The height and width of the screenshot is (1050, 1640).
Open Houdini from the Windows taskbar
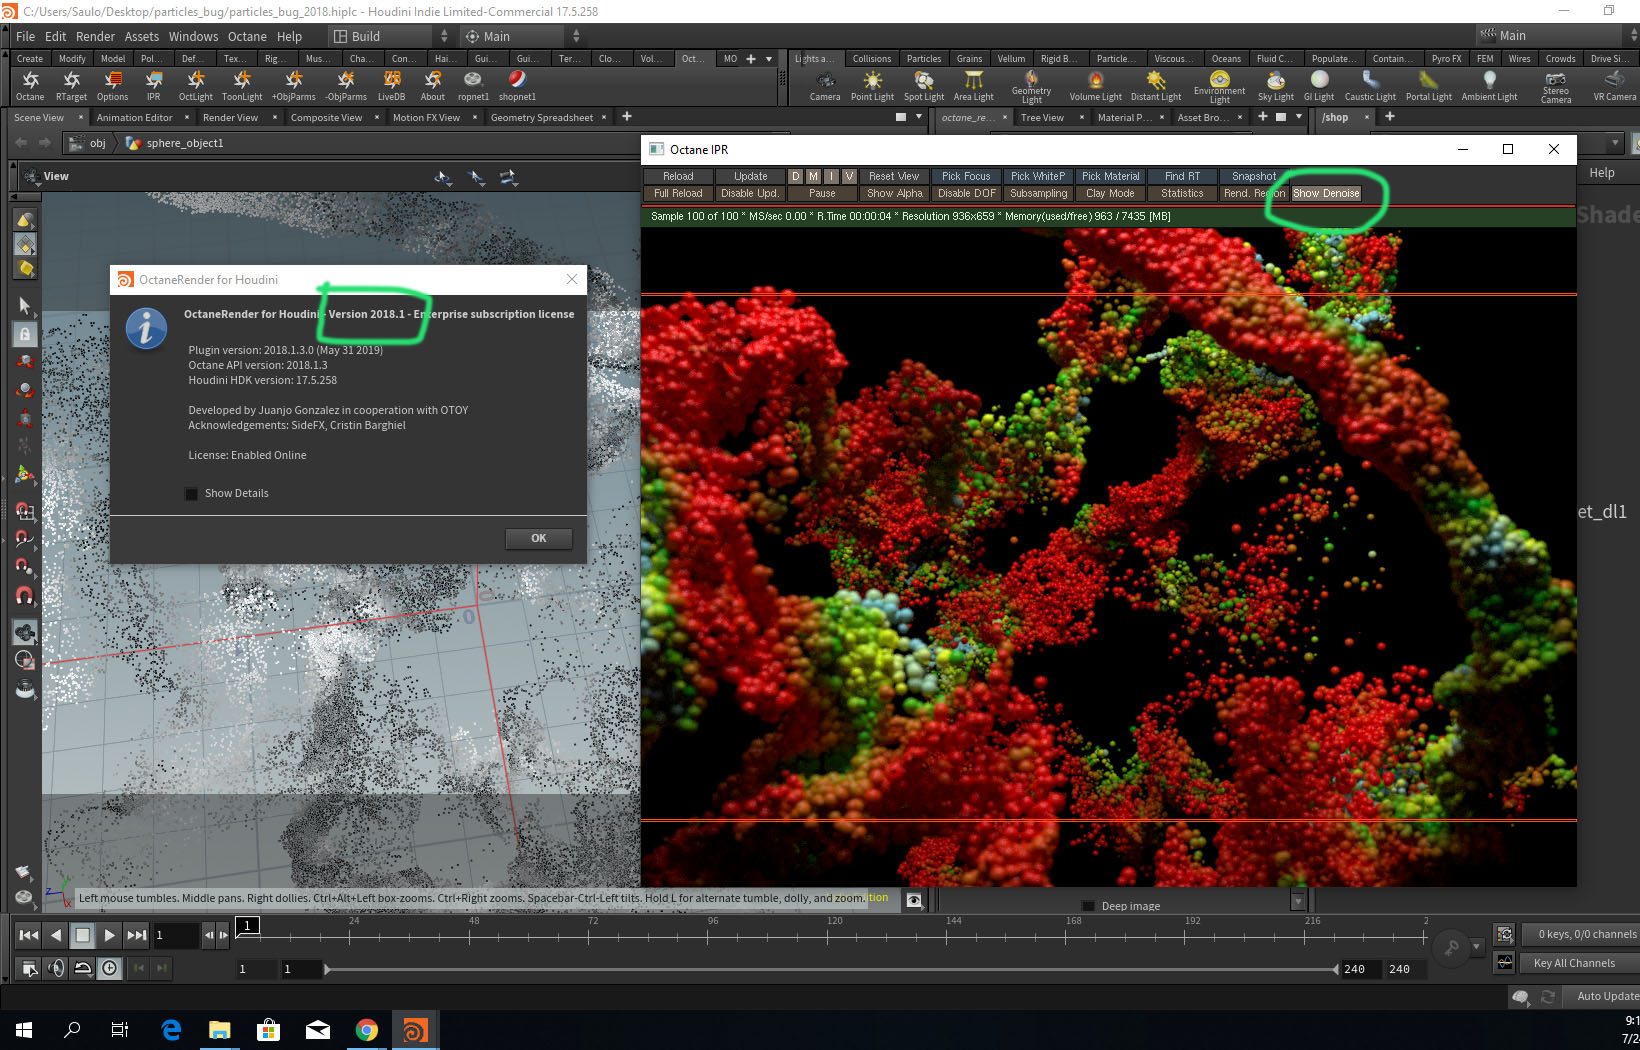tap(414, 1029)
